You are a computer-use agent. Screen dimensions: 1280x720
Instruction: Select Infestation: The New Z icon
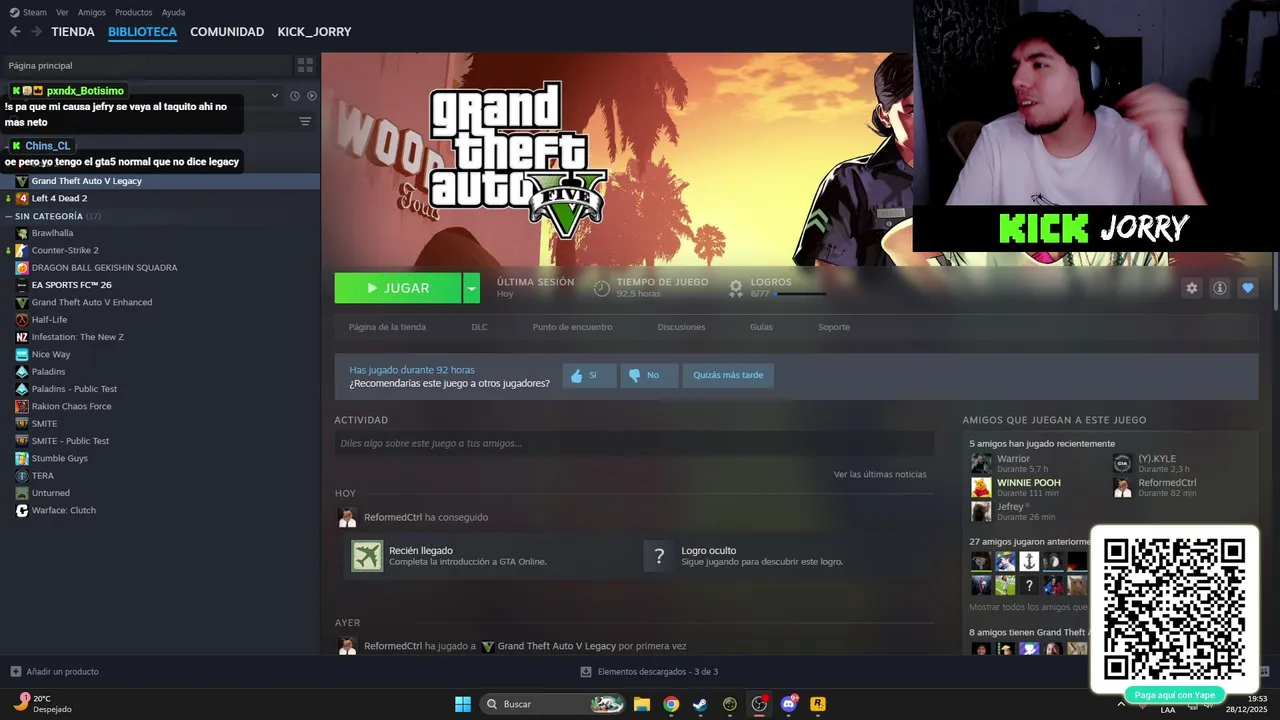pos(22,337)
